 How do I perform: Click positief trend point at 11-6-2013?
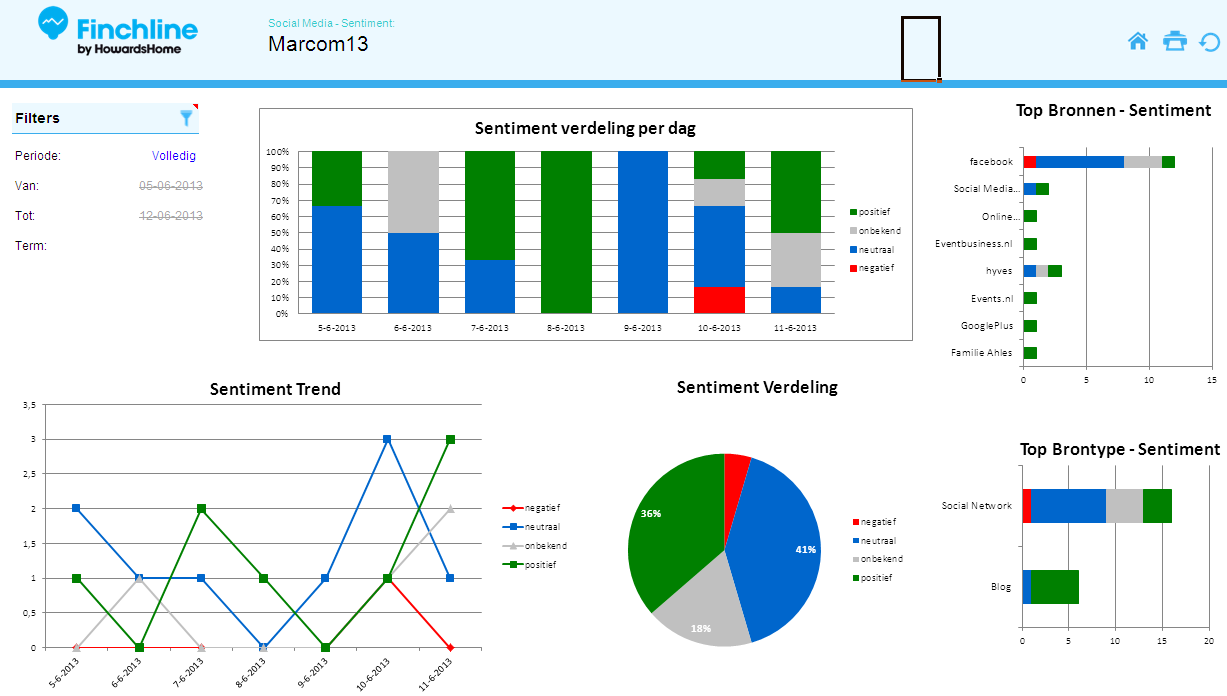pos(450,439)
